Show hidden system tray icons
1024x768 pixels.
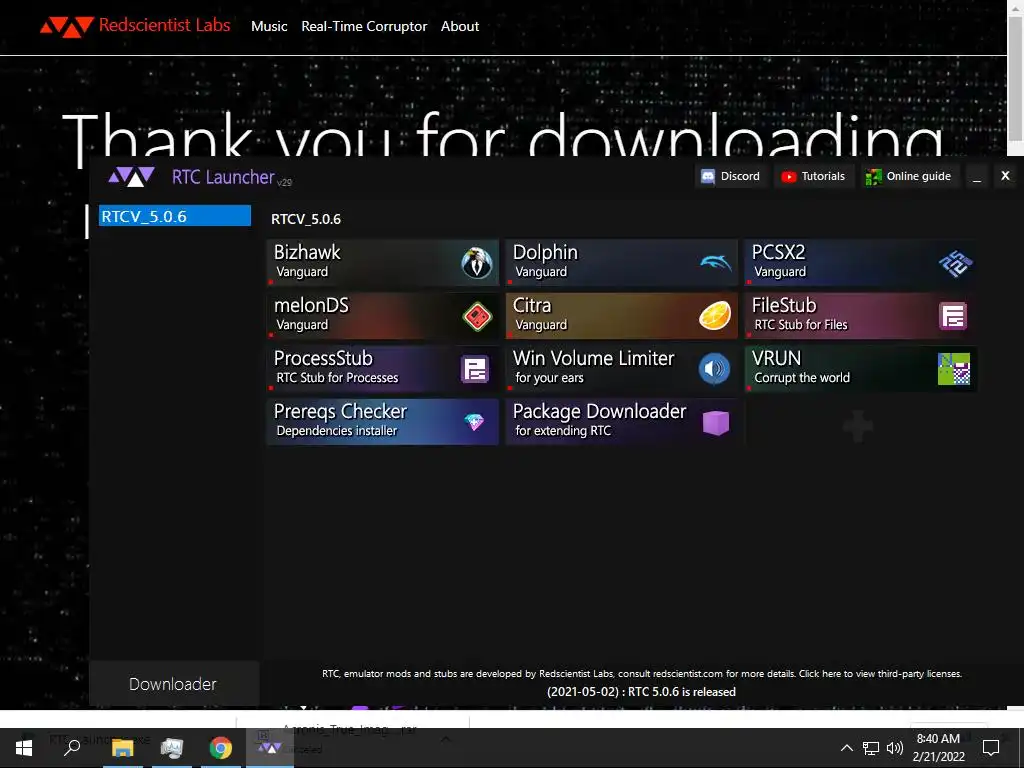[x=846, y=748]
